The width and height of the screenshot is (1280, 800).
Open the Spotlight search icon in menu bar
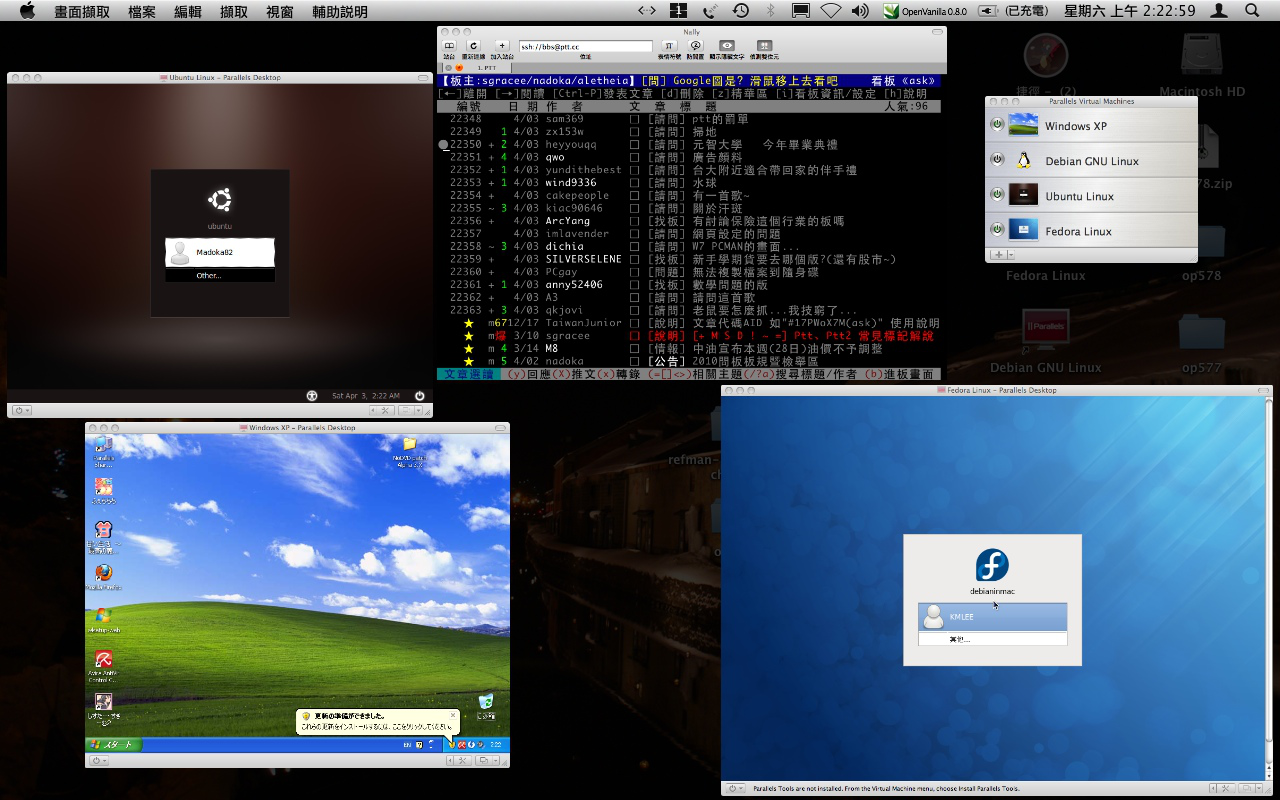click(1252, 11)
